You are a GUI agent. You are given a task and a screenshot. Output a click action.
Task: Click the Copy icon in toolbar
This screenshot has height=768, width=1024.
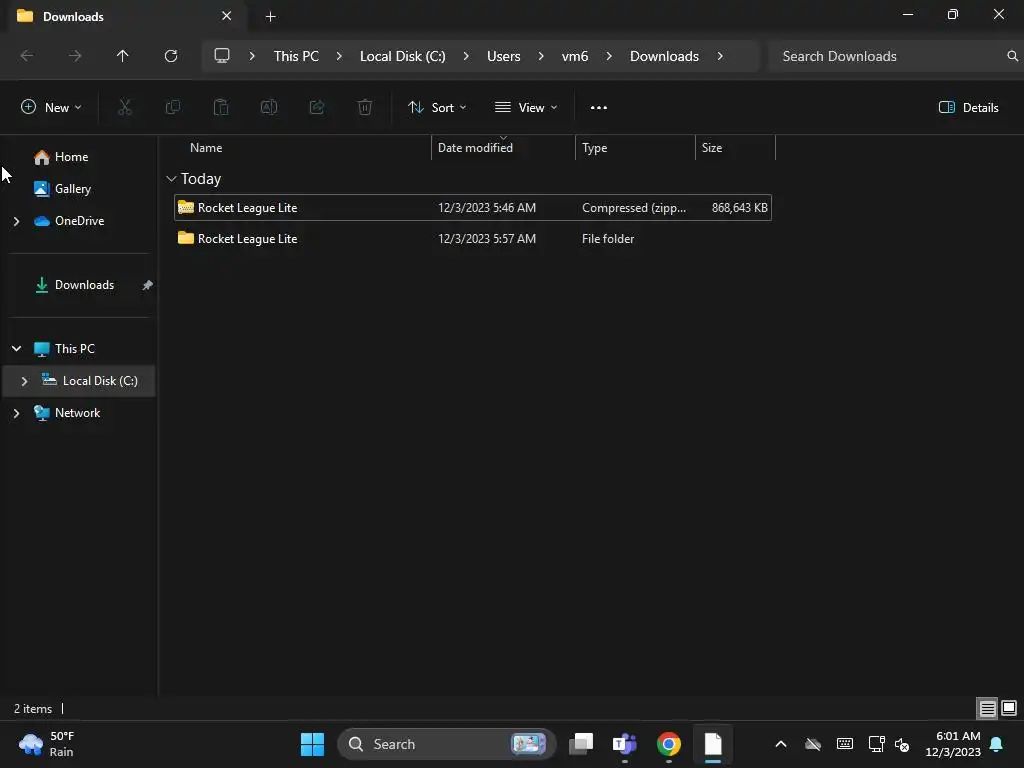tap(173, 107)
